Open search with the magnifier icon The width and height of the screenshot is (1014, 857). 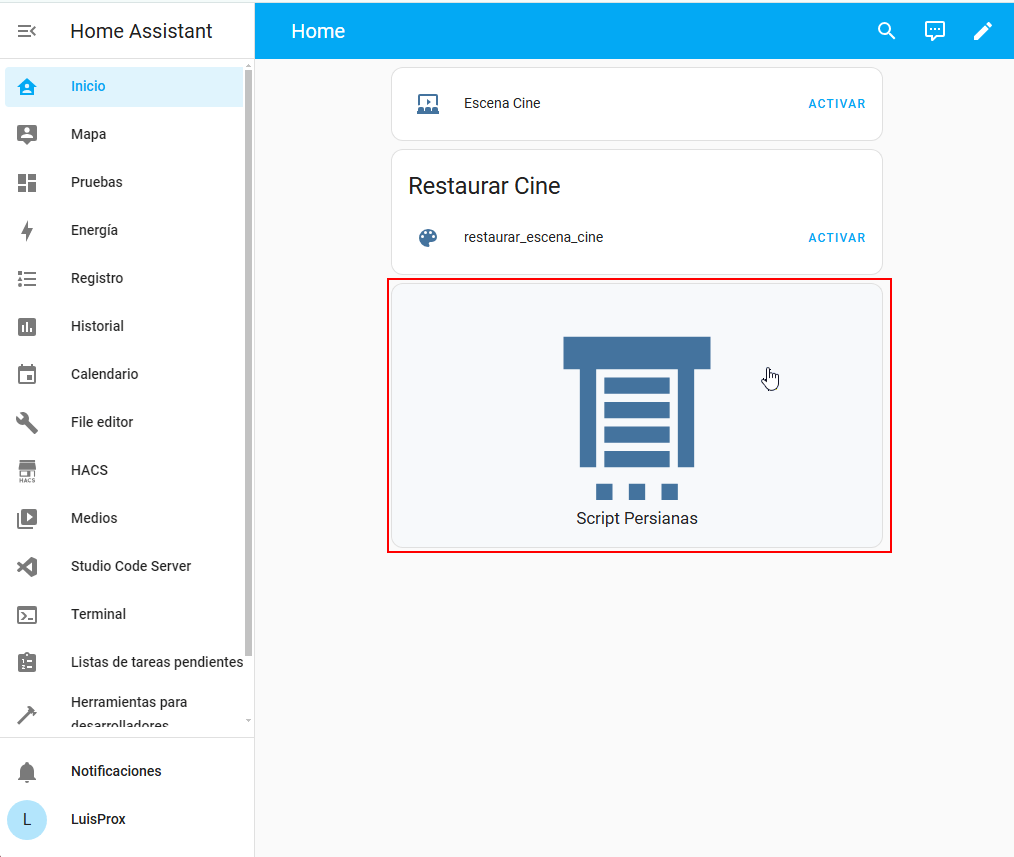[x=886, y=31]
